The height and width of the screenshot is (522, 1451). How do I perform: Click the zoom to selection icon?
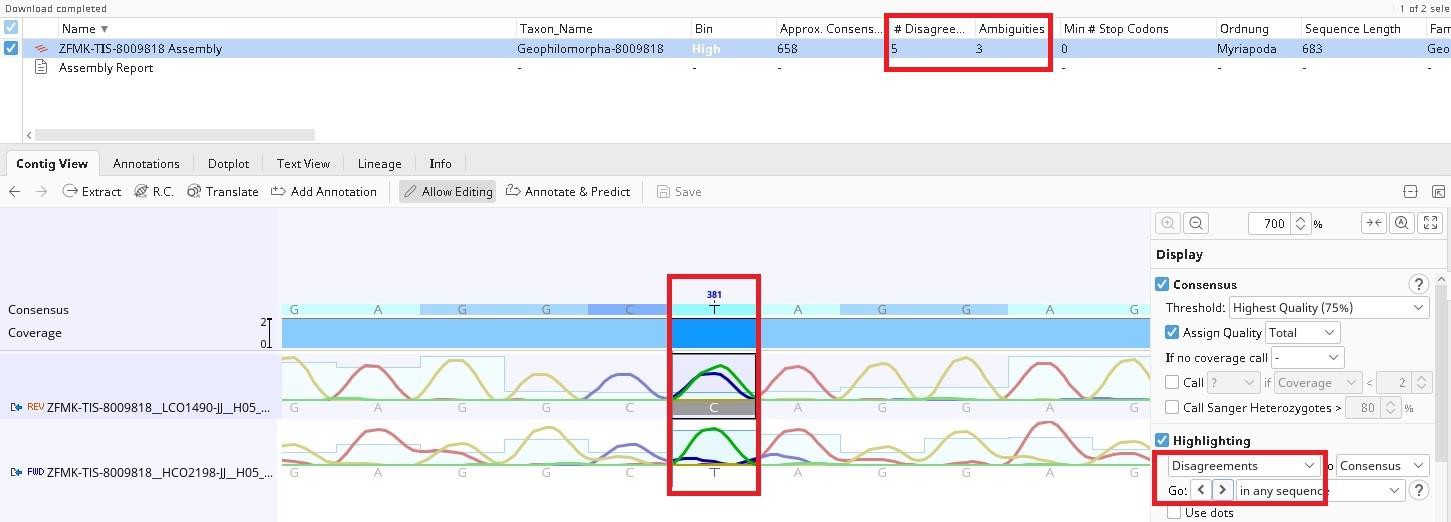(1402, 224)
